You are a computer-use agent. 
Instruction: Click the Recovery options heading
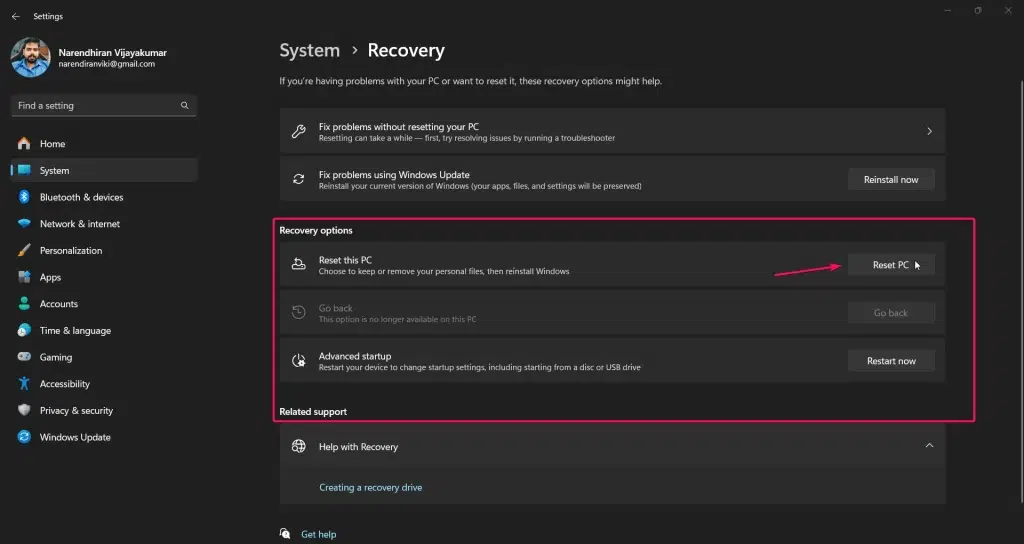coord(315,230)
